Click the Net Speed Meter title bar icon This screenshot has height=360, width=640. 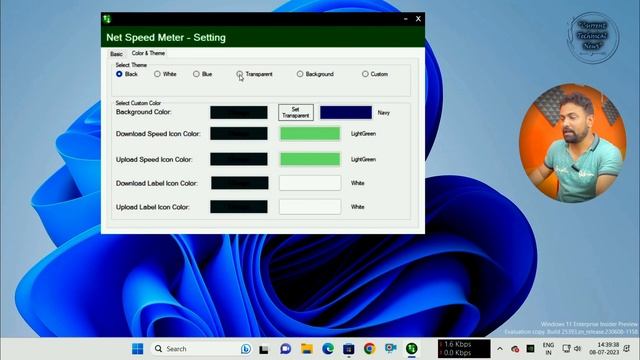tap(107, 19)
